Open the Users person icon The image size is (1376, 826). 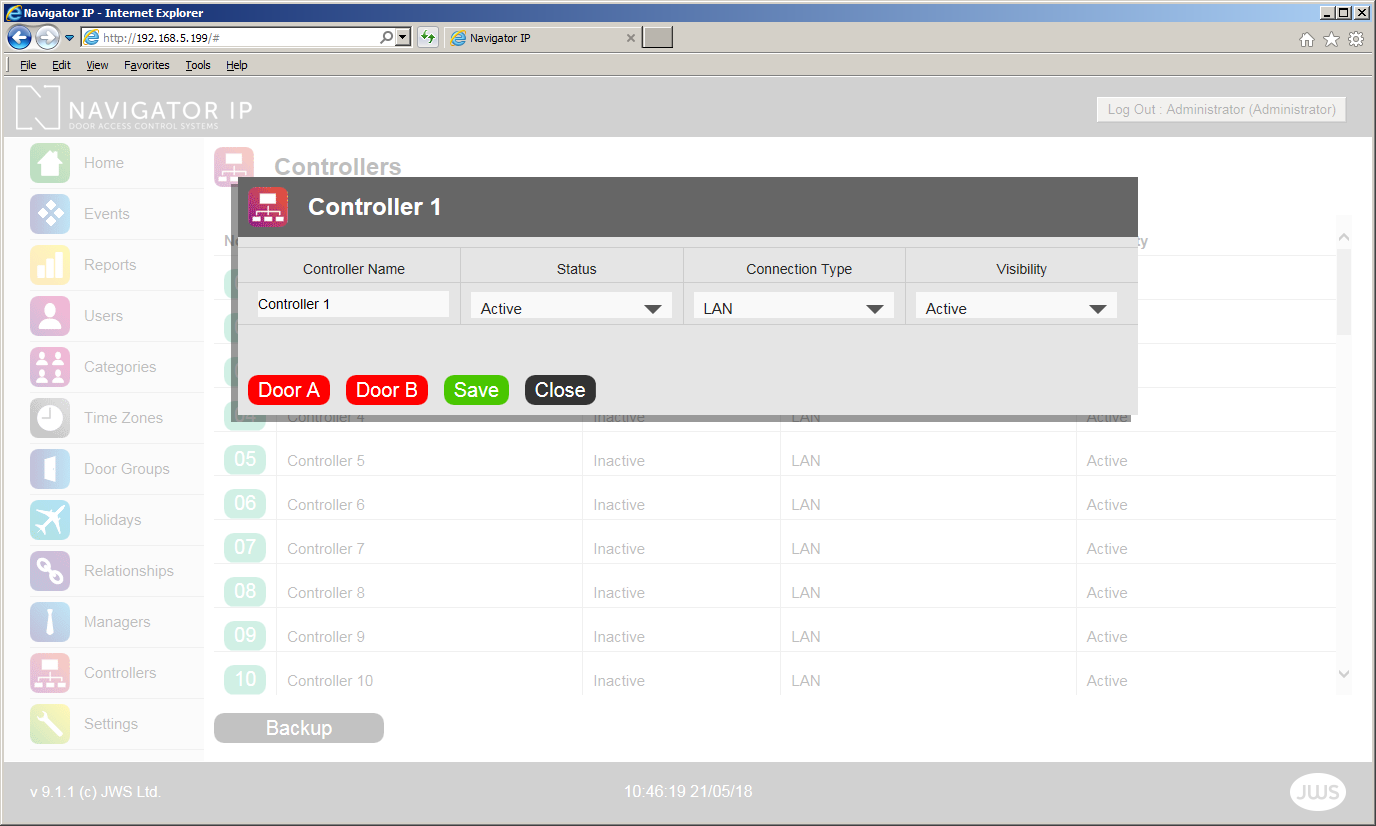(50, 316)
